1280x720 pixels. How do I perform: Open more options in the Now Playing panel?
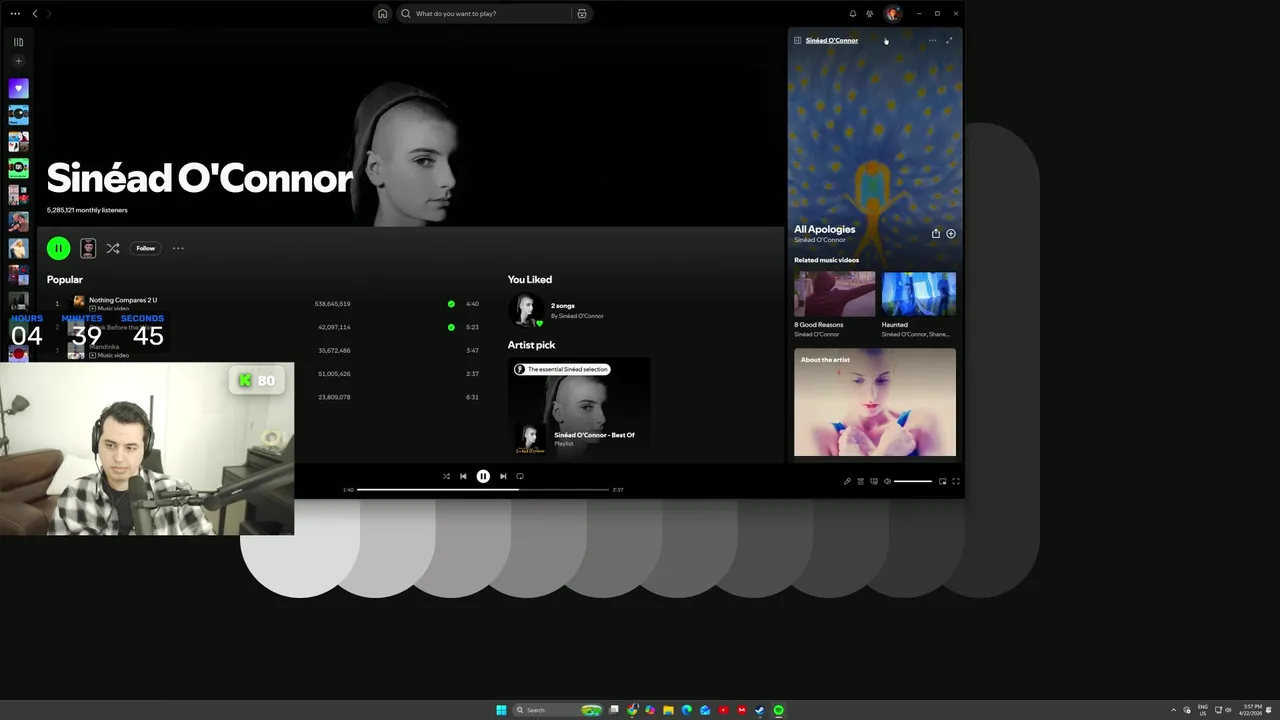point(932,40)
